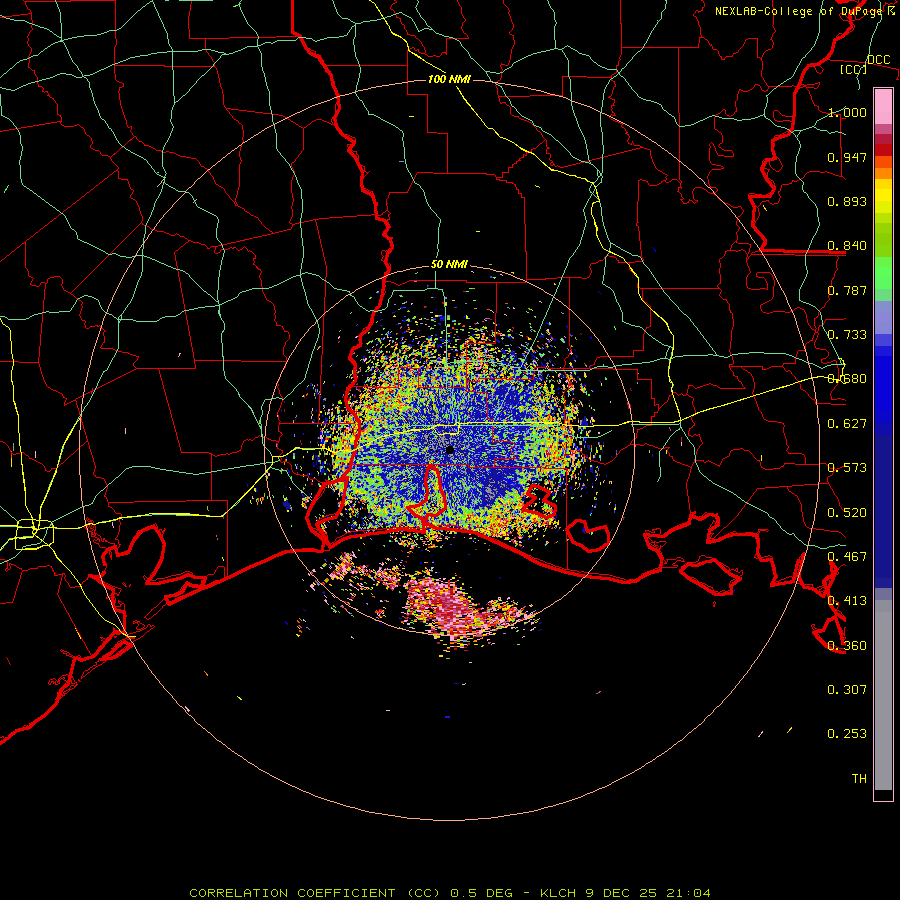Screen dimensions: 900x900
Task: Click the 0.680 color scale value
Action: point(847,379)
